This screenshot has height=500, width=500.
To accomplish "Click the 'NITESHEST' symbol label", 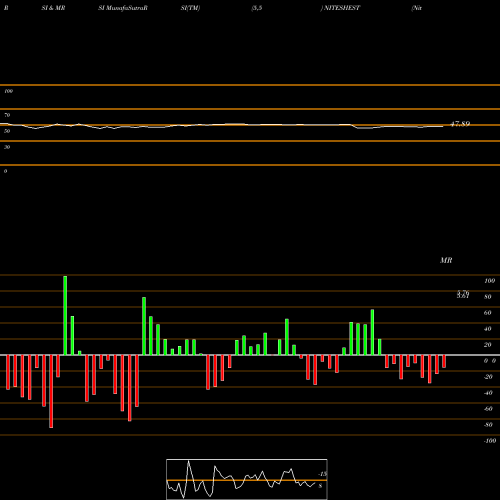I will (342, 8).
